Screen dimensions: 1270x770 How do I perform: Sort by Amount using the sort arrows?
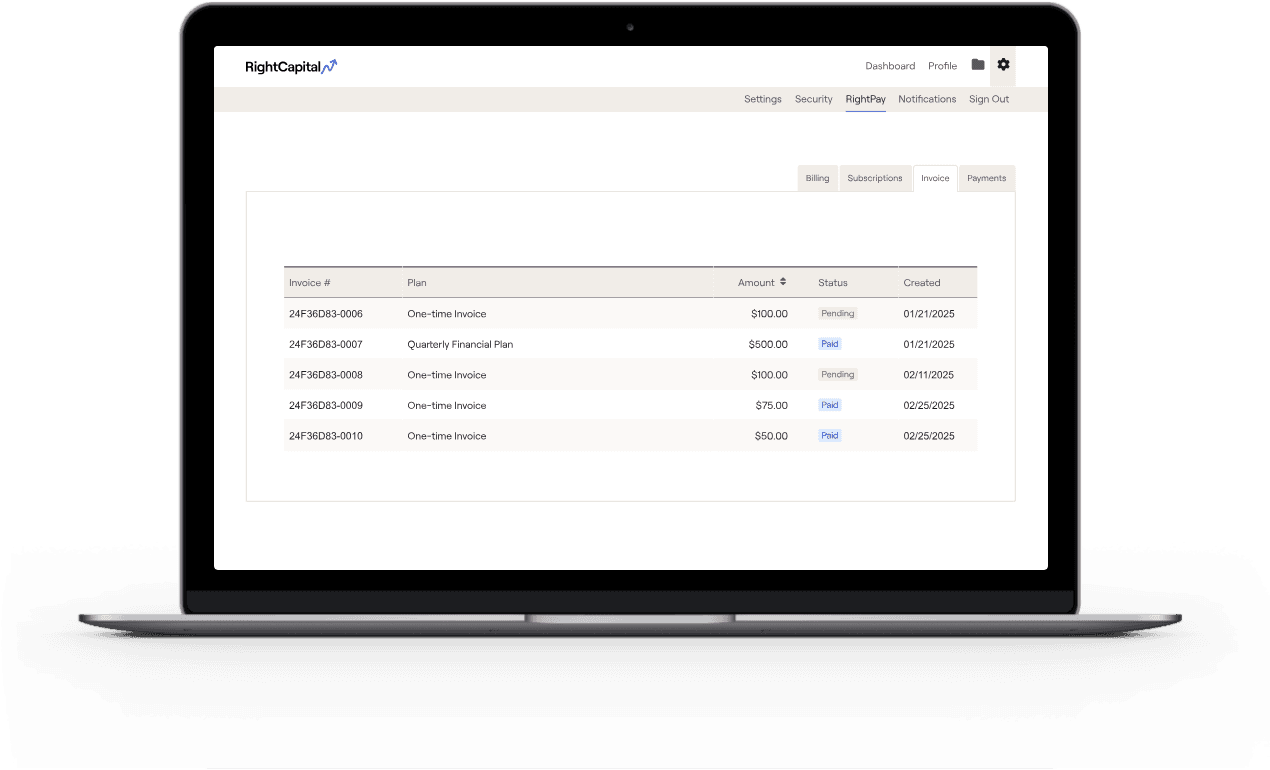783,282
